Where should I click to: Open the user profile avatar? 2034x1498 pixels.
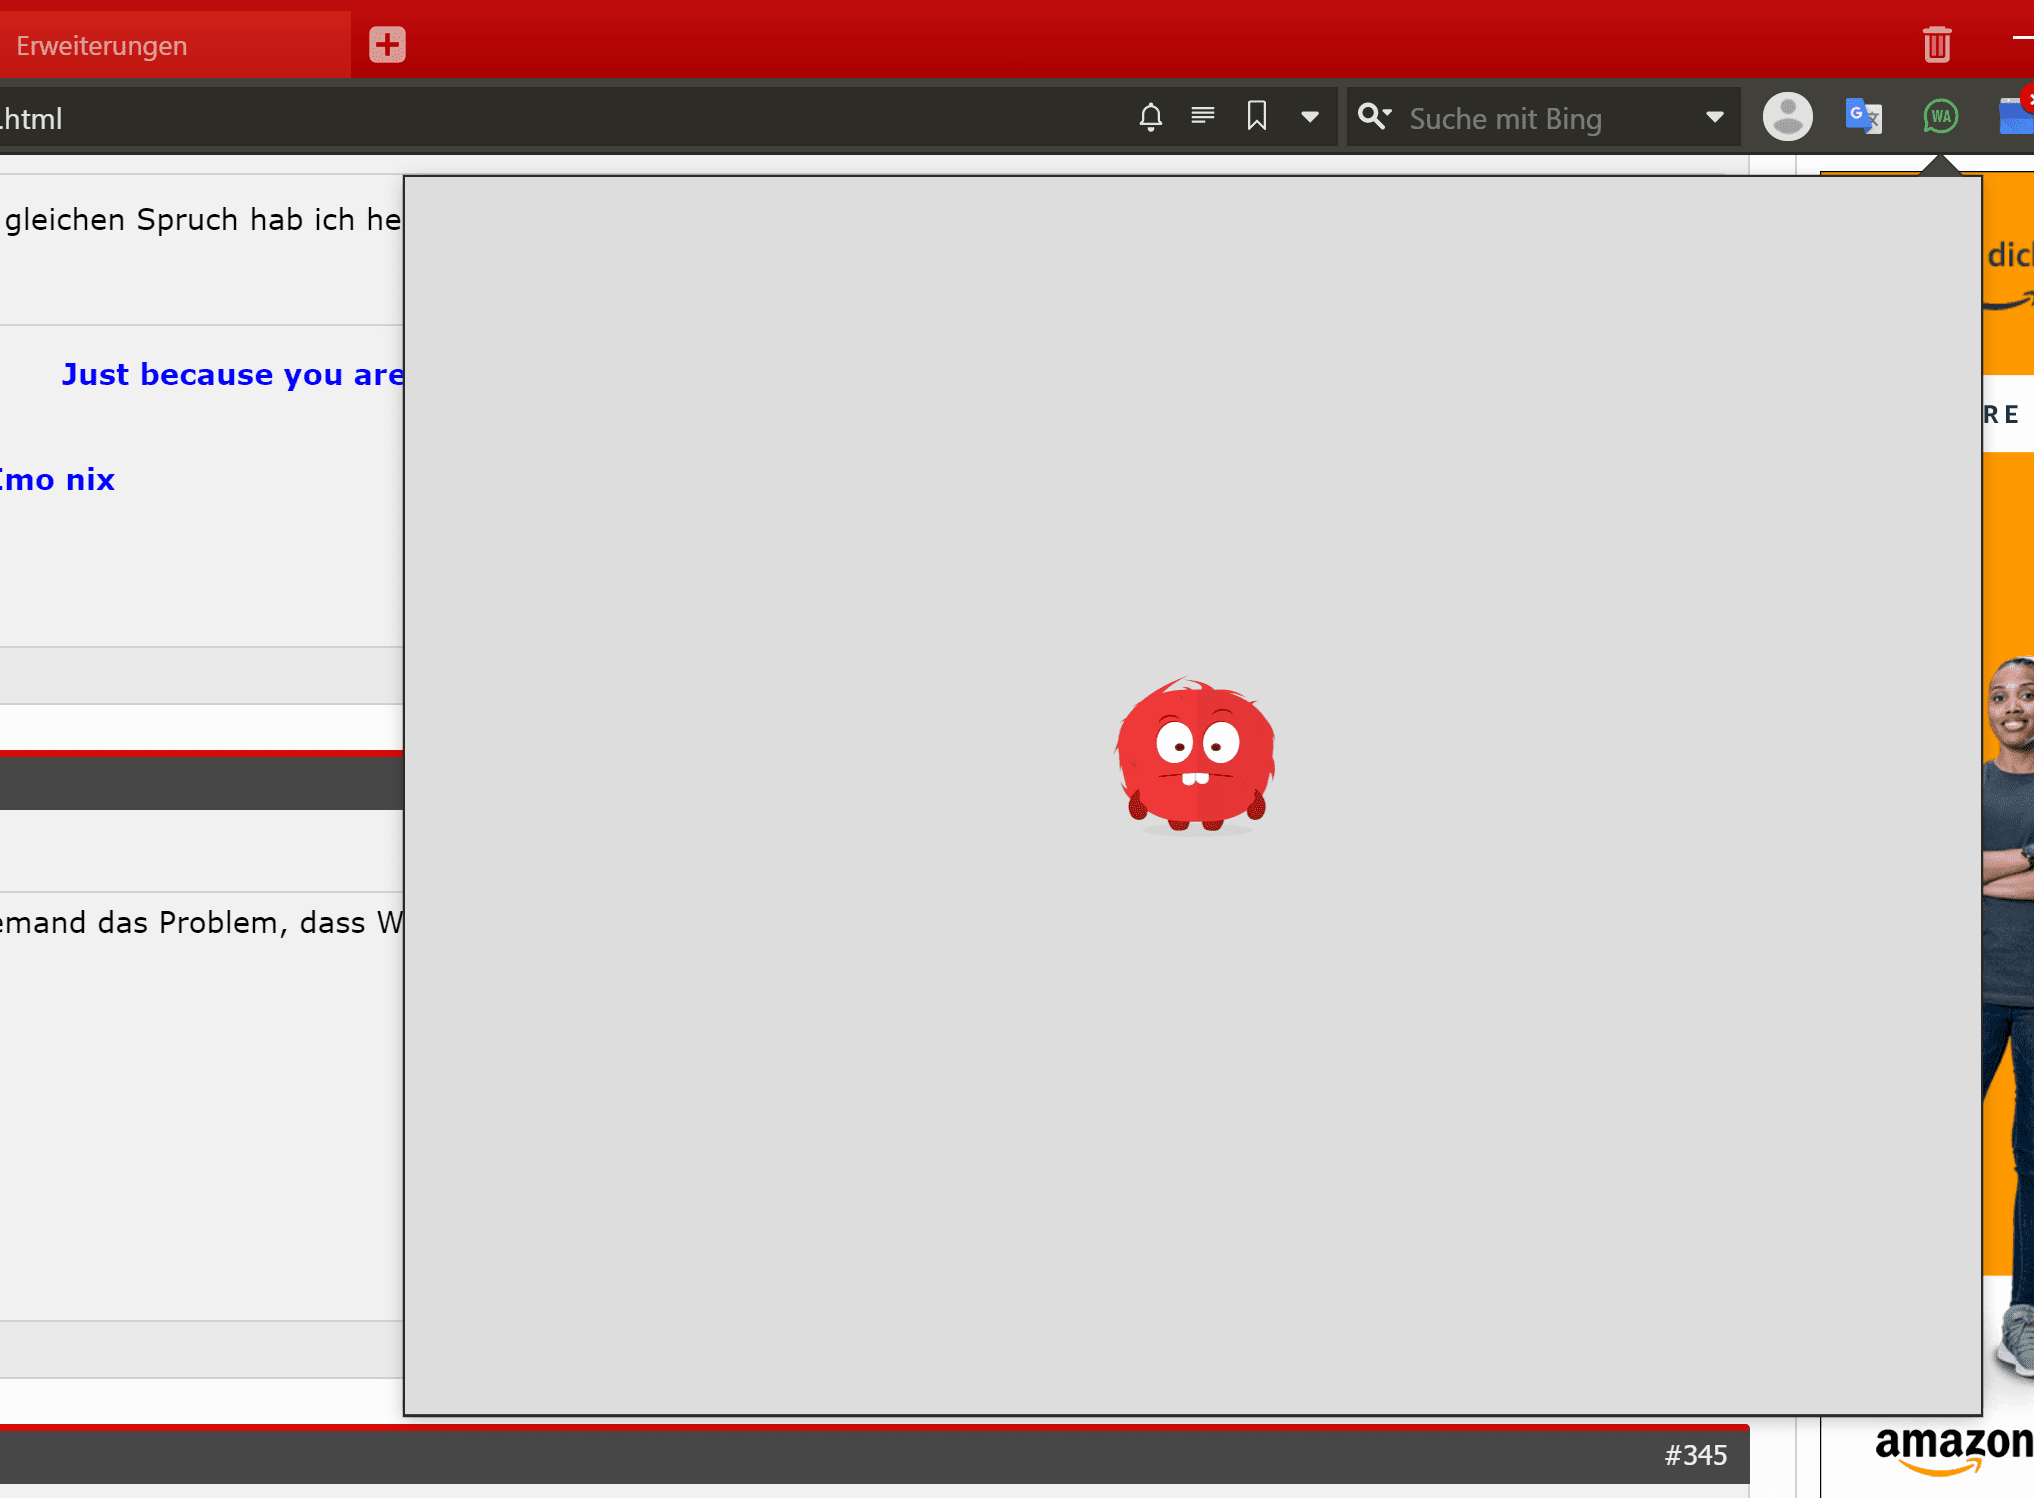pyautogui.click(x=1787, y=117)
